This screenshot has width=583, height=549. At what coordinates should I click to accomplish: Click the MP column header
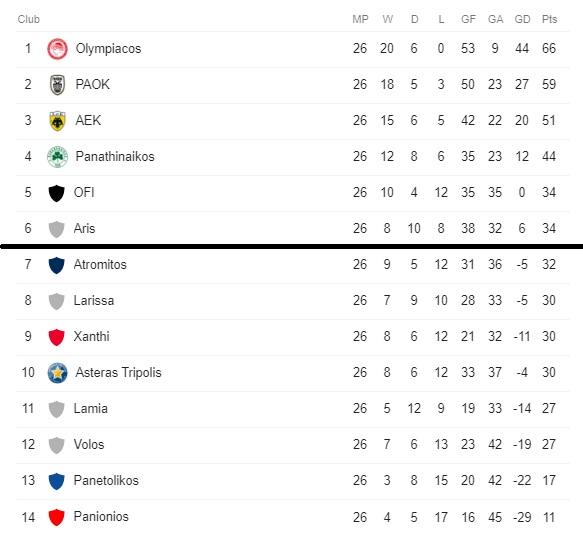tap(360, 19)
